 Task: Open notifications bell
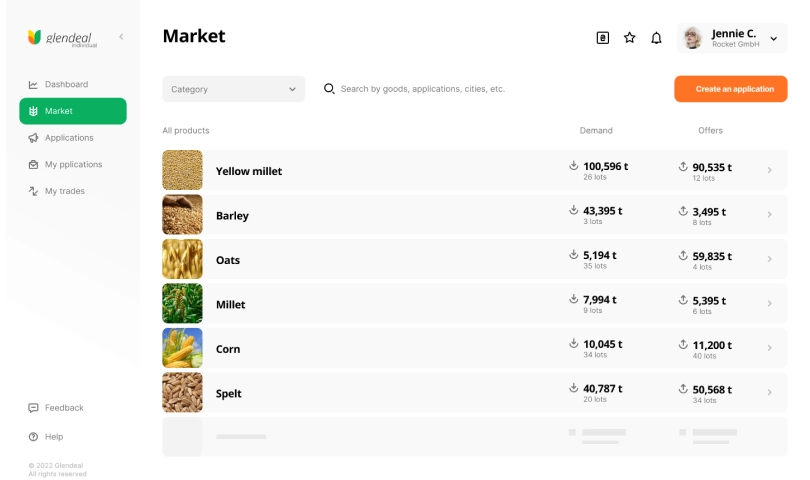(656, 38)
